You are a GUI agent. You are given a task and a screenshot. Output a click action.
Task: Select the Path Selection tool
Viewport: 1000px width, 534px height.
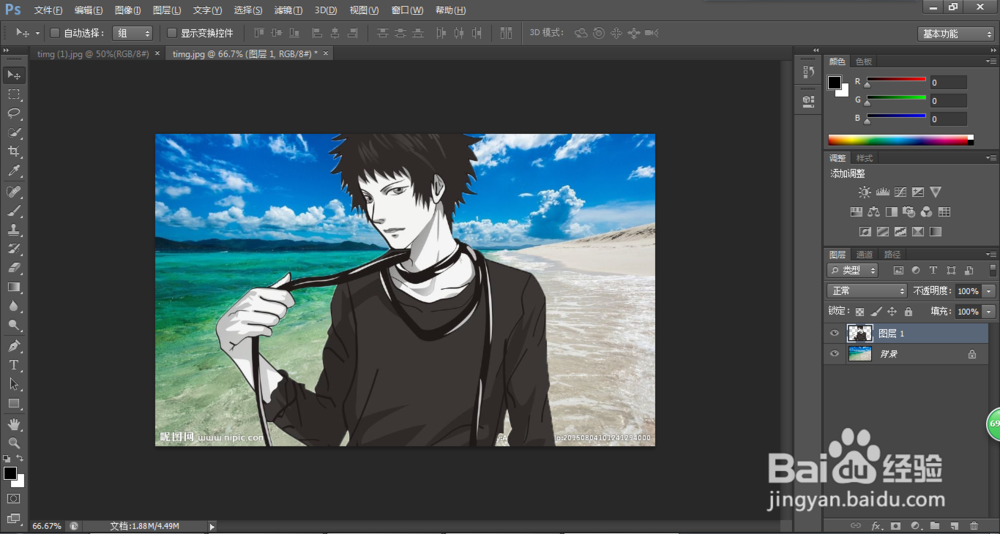click(x=14, y=384)
